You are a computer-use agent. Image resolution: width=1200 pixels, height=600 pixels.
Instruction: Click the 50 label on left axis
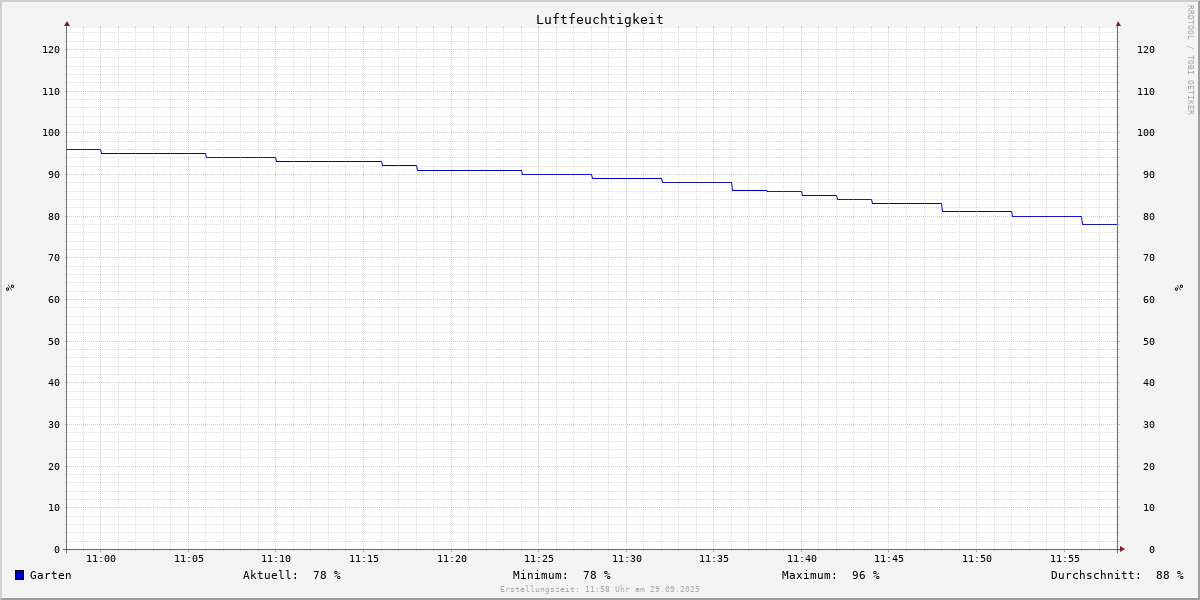(54, 341)
